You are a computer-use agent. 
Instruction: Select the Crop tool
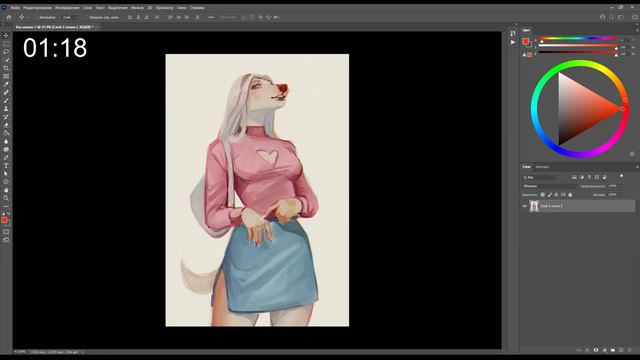click(x=6, y=68)
